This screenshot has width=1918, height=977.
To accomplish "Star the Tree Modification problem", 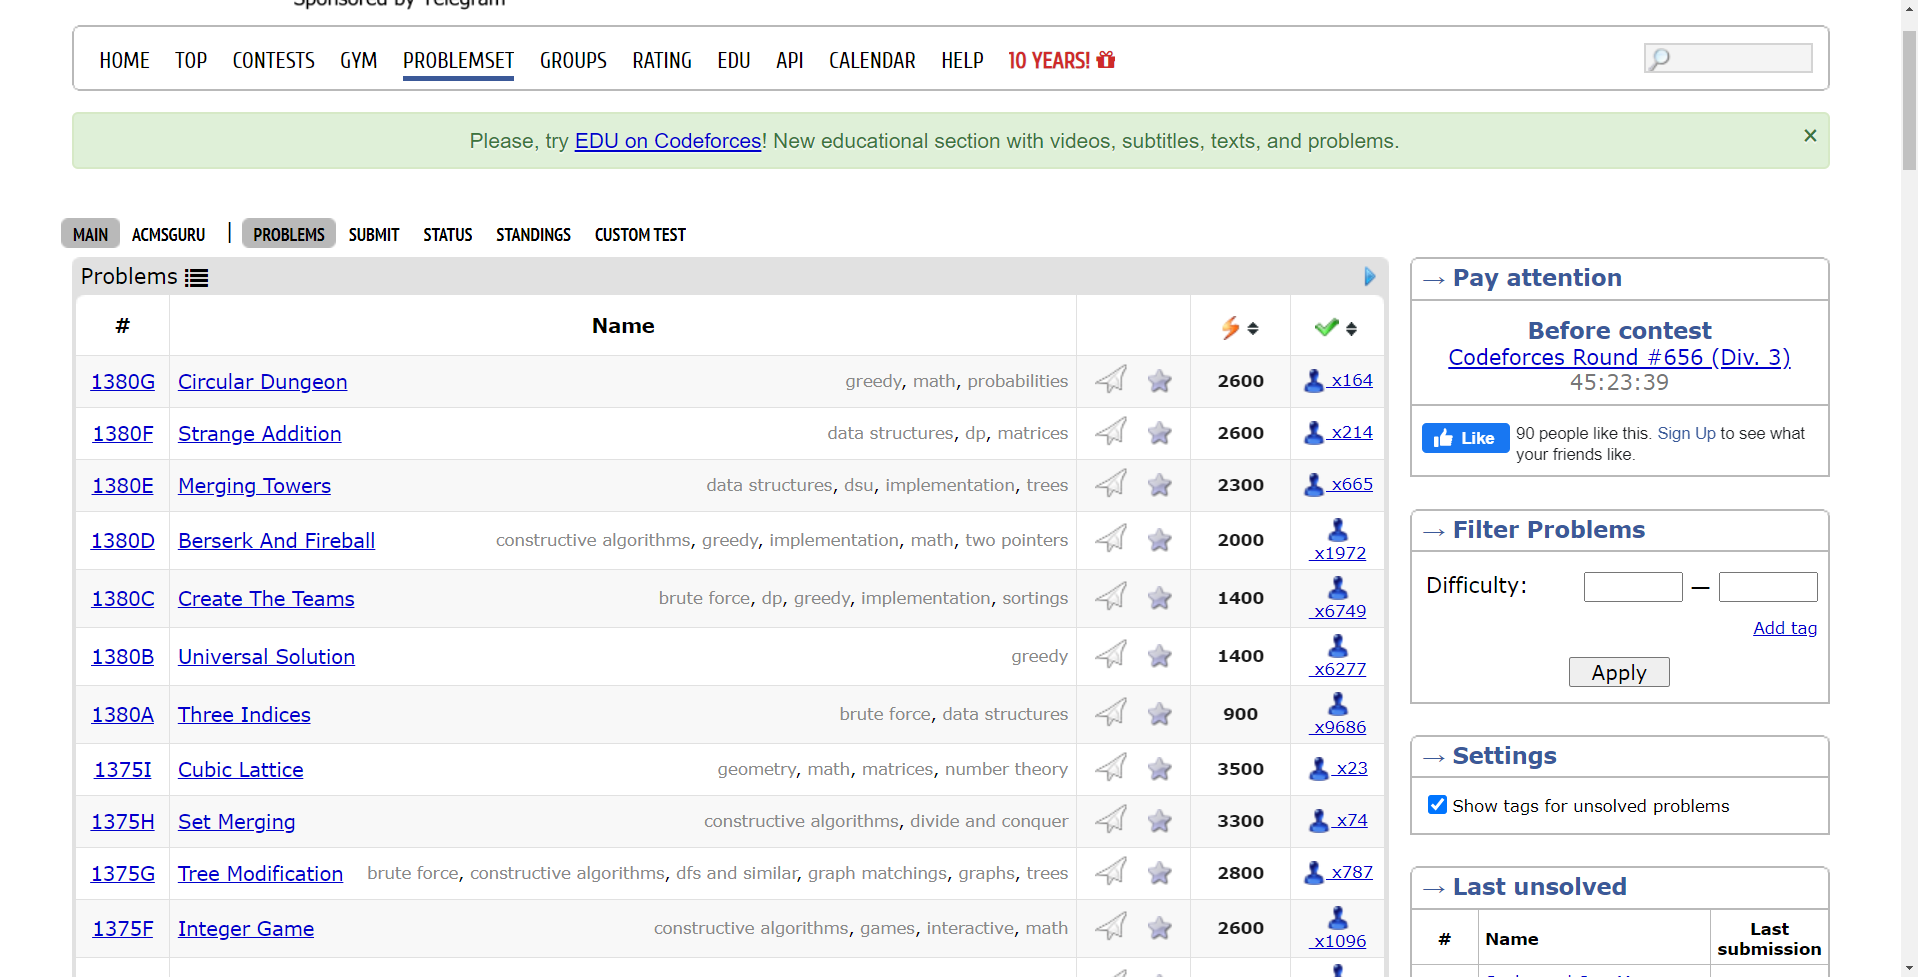I will tap(1160, 873).
